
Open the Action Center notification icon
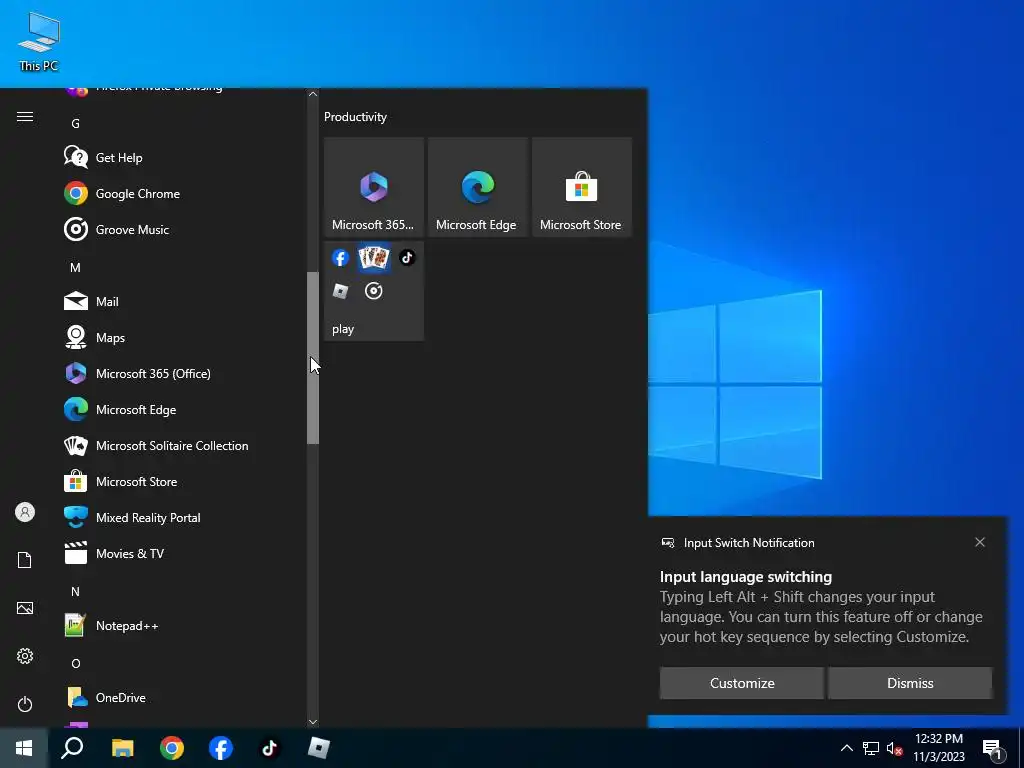pyautogui.click(x=992, y=748)
